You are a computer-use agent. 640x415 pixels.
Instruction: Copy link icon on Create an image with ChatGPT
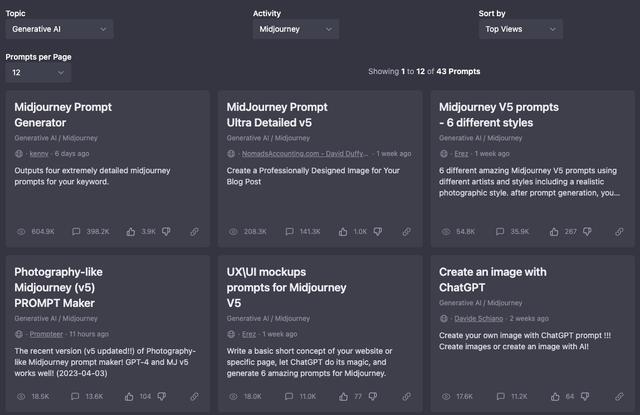point(619,396)
